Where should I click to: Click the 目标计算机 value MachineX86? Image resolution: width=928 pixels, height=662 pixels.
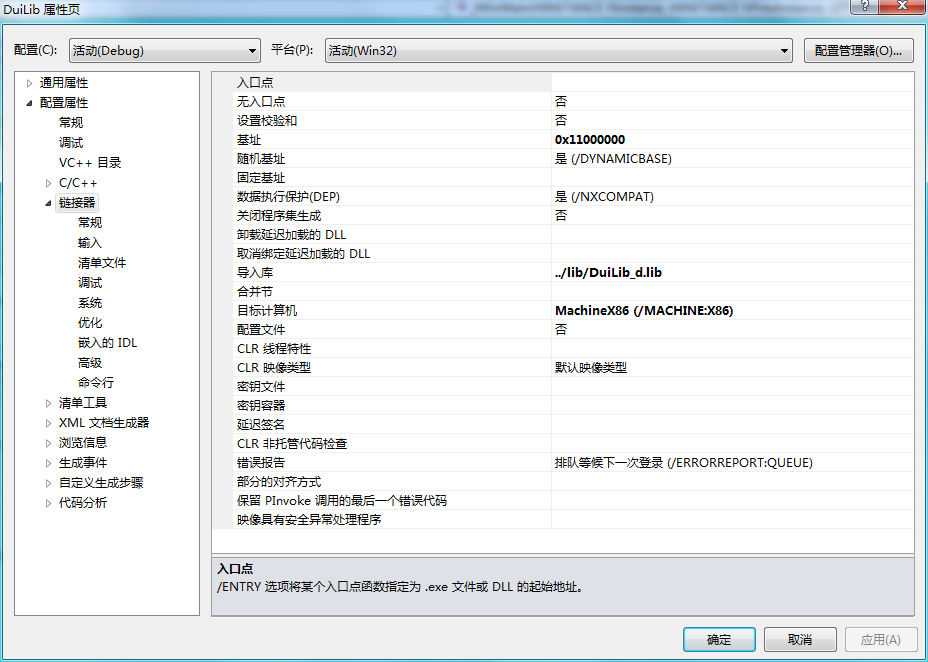(x=644, y=311)
